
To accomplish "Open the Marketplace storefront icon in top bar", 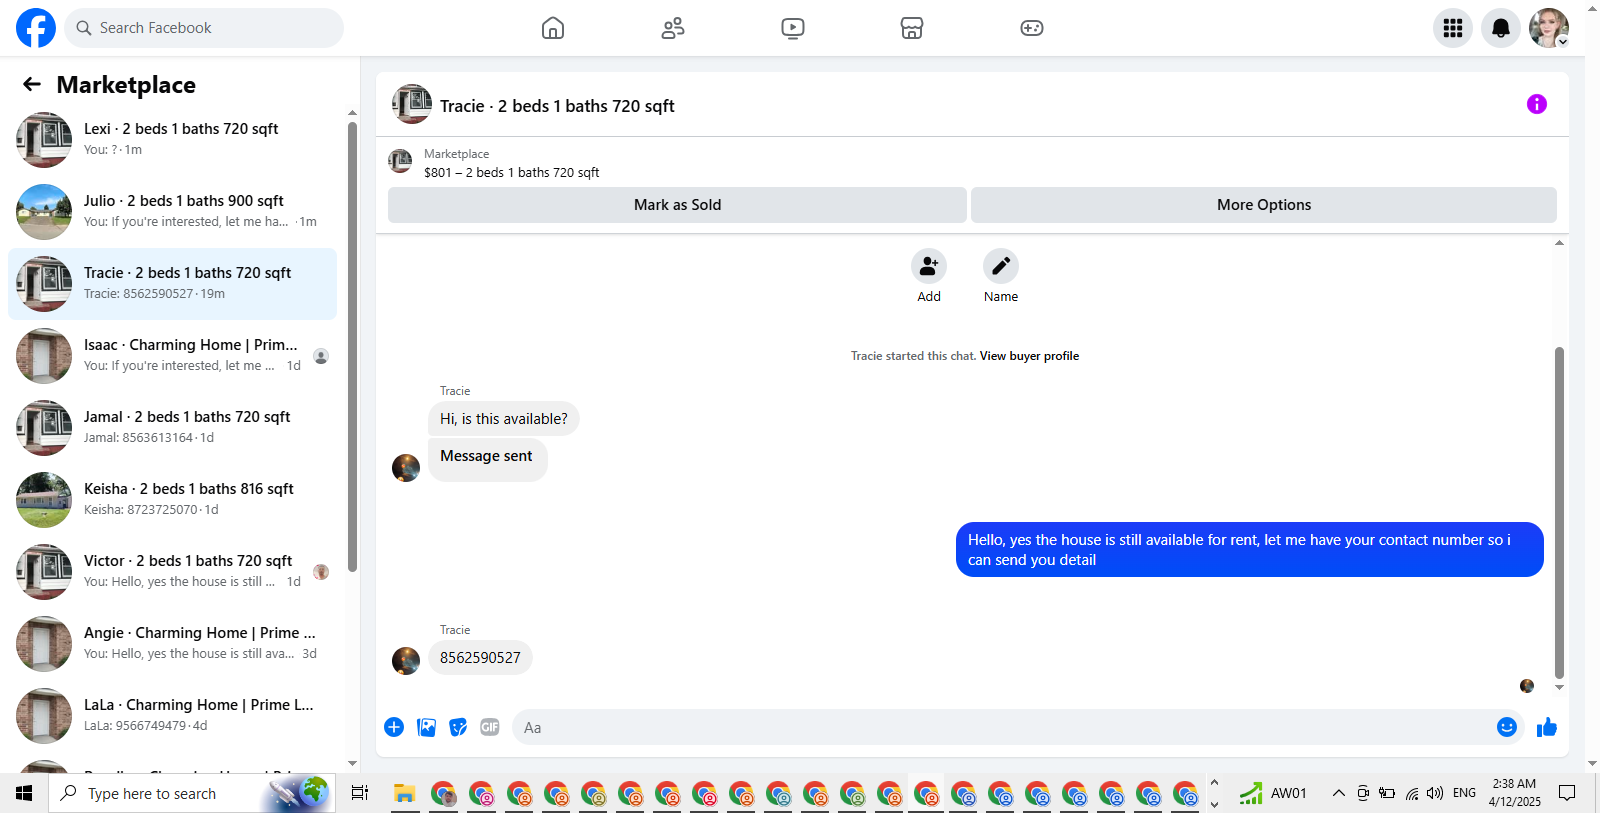I will pos(912,28).
